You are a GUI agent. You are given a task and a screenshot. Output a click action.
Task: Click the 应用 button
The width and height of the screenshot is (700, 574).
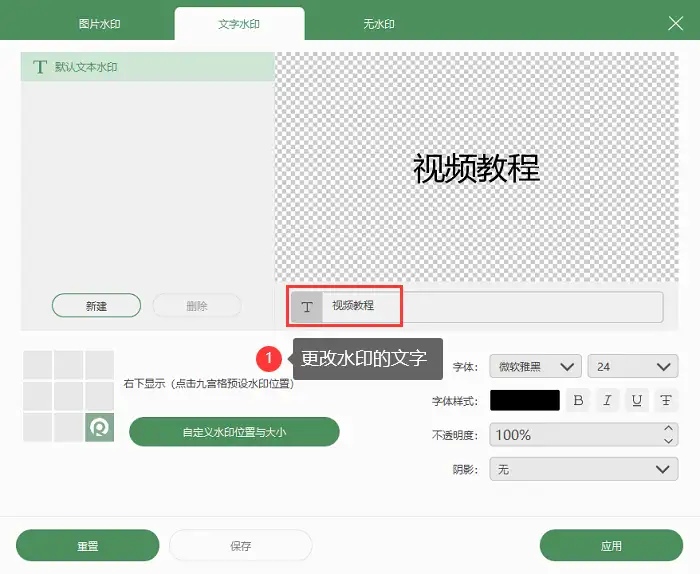[611, 545]
